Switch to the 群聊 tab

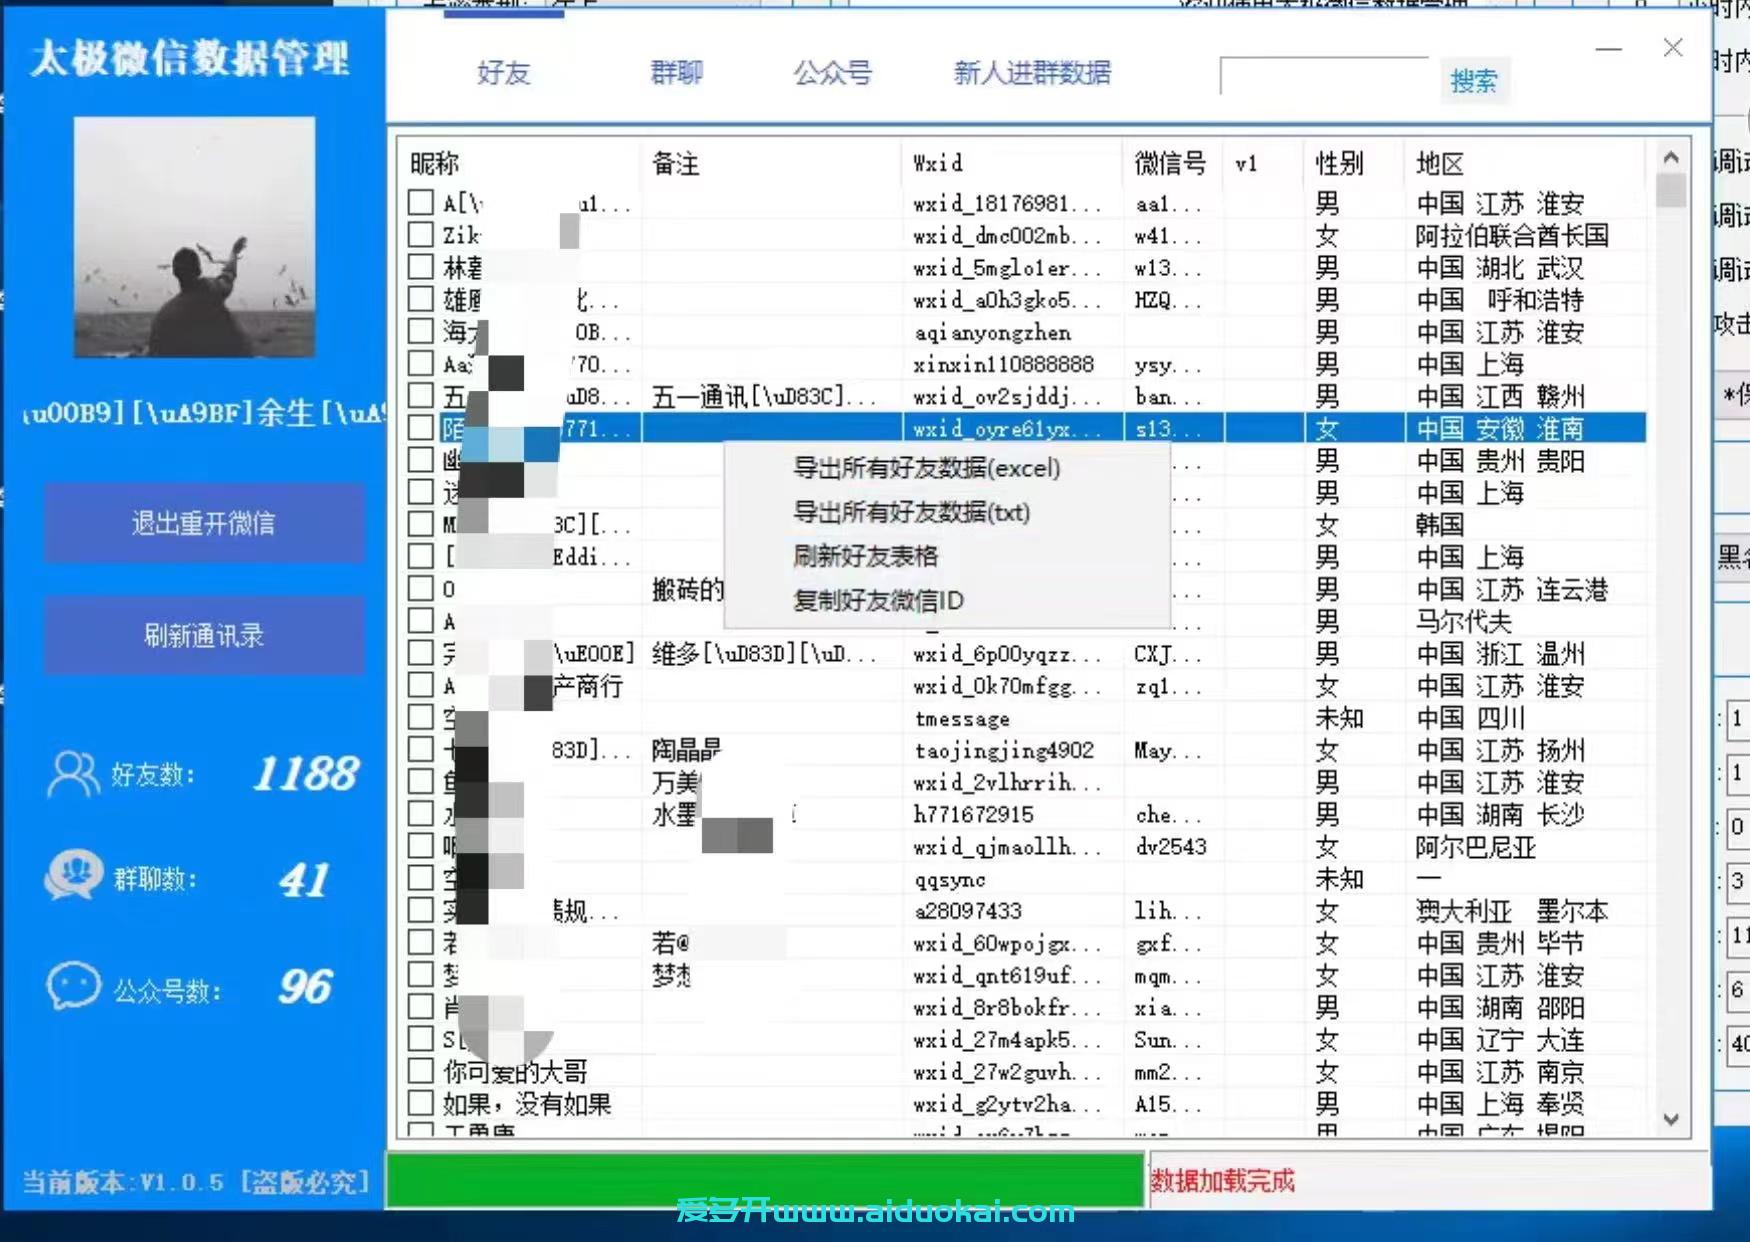coord(677,73)
